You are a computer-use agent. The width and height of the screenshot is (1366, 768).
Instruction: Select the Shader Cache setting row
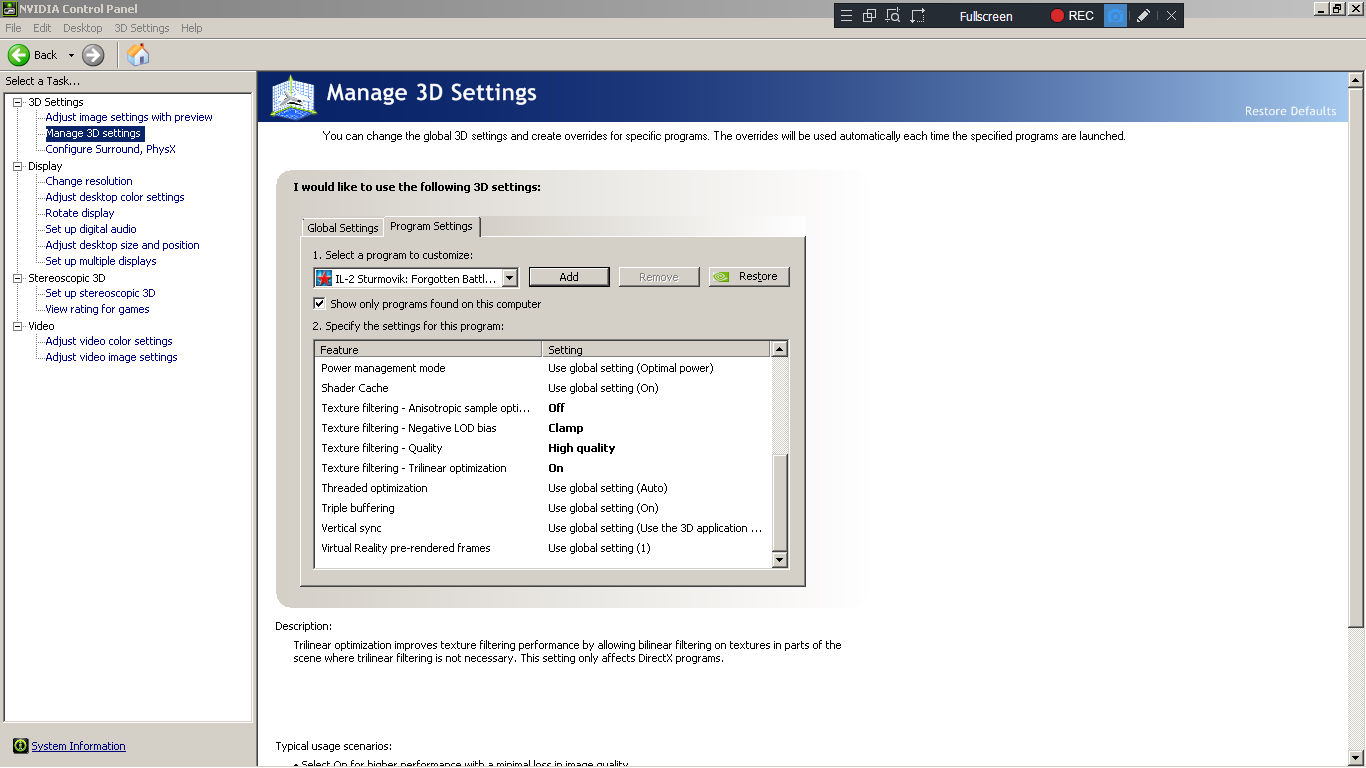[543, 388]
